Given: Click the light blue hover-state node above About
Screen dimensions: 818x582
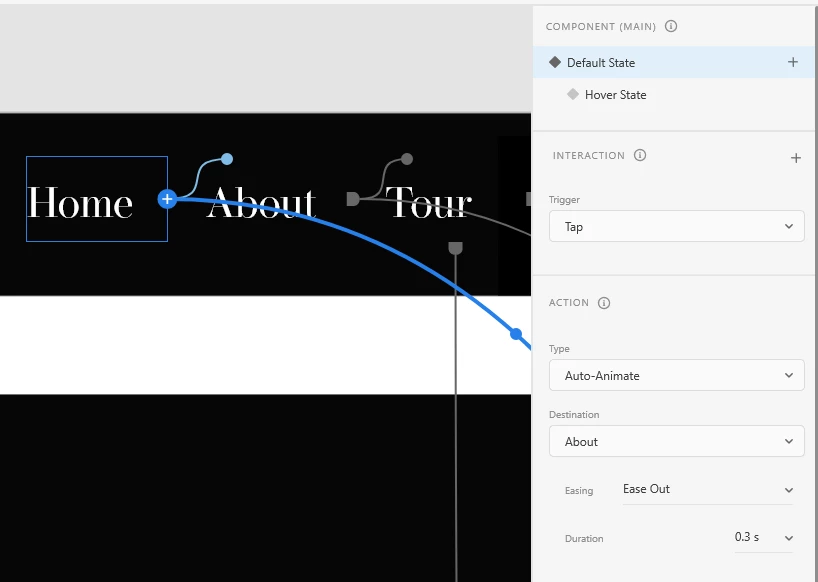Looking at the screenshot, I should point(227,159).
